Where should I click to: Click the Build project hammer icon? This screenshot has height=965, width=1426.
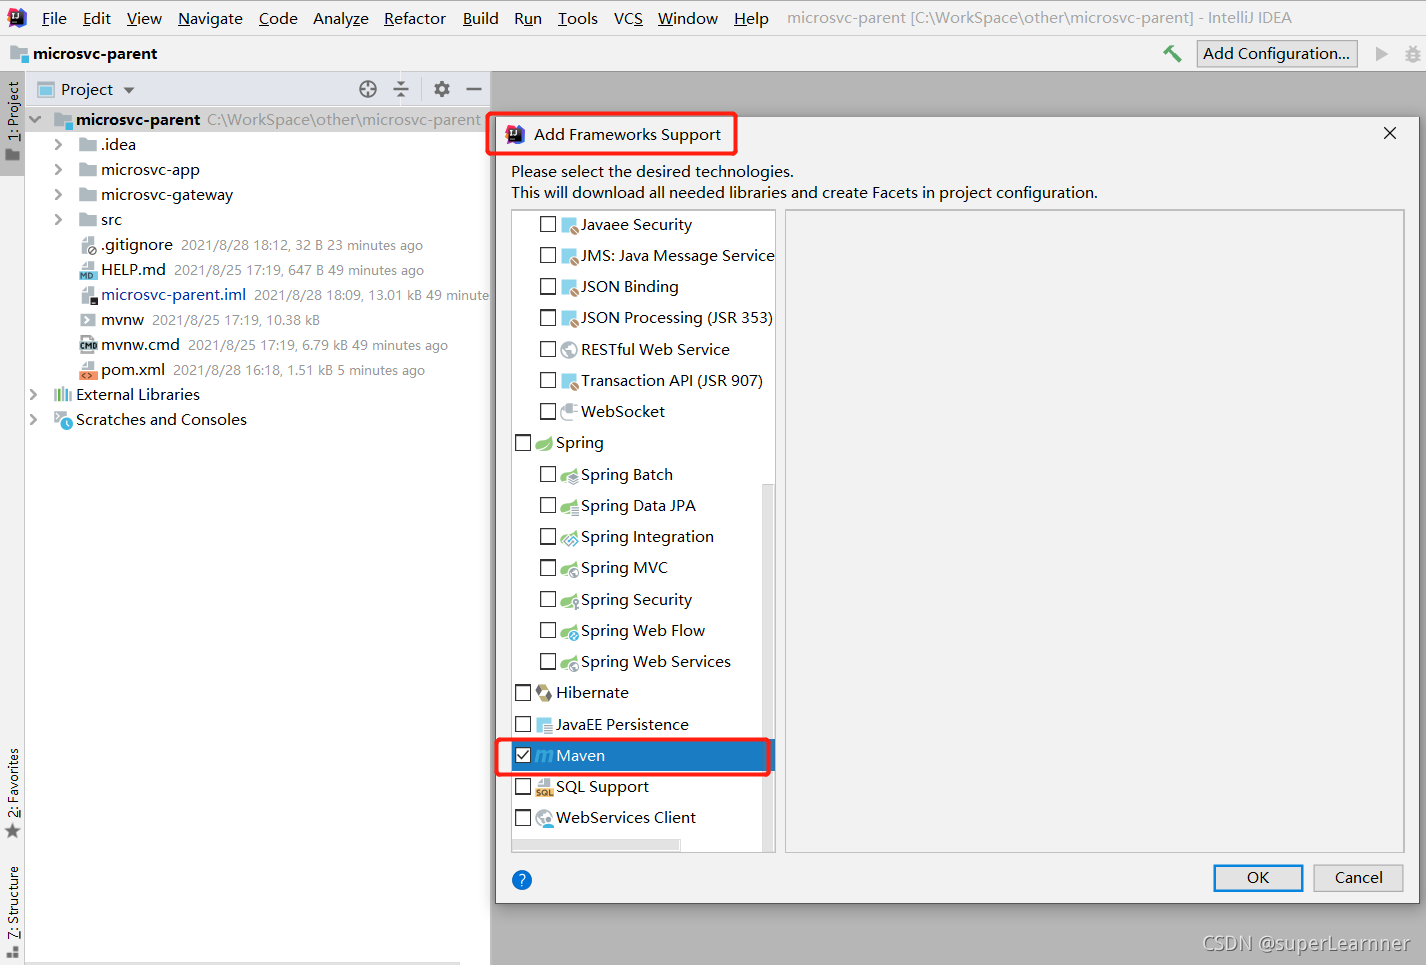(x=1172, y=53)
